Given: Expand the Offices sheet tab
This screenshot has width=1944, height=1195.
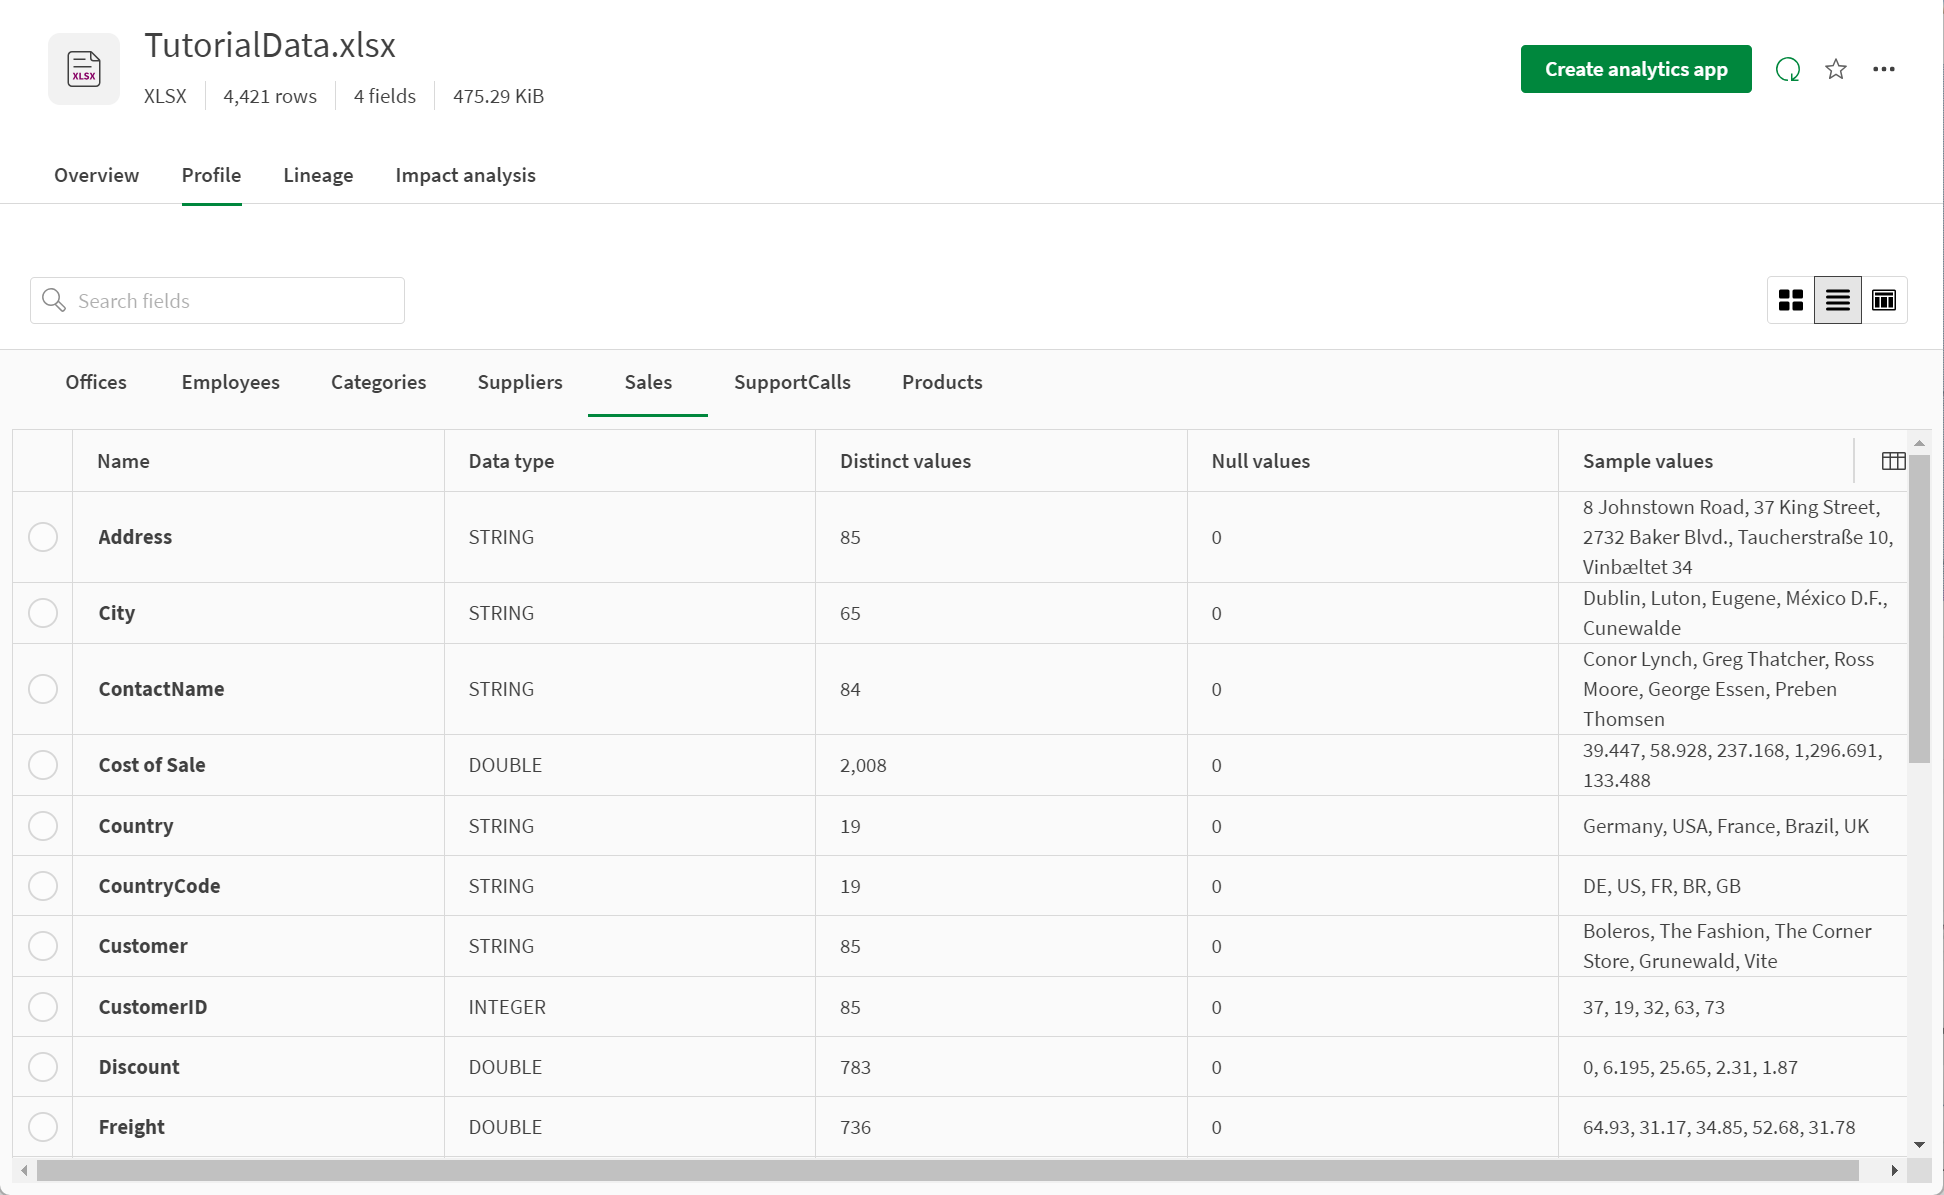Looking at the screenshot, I should point(94,382).
